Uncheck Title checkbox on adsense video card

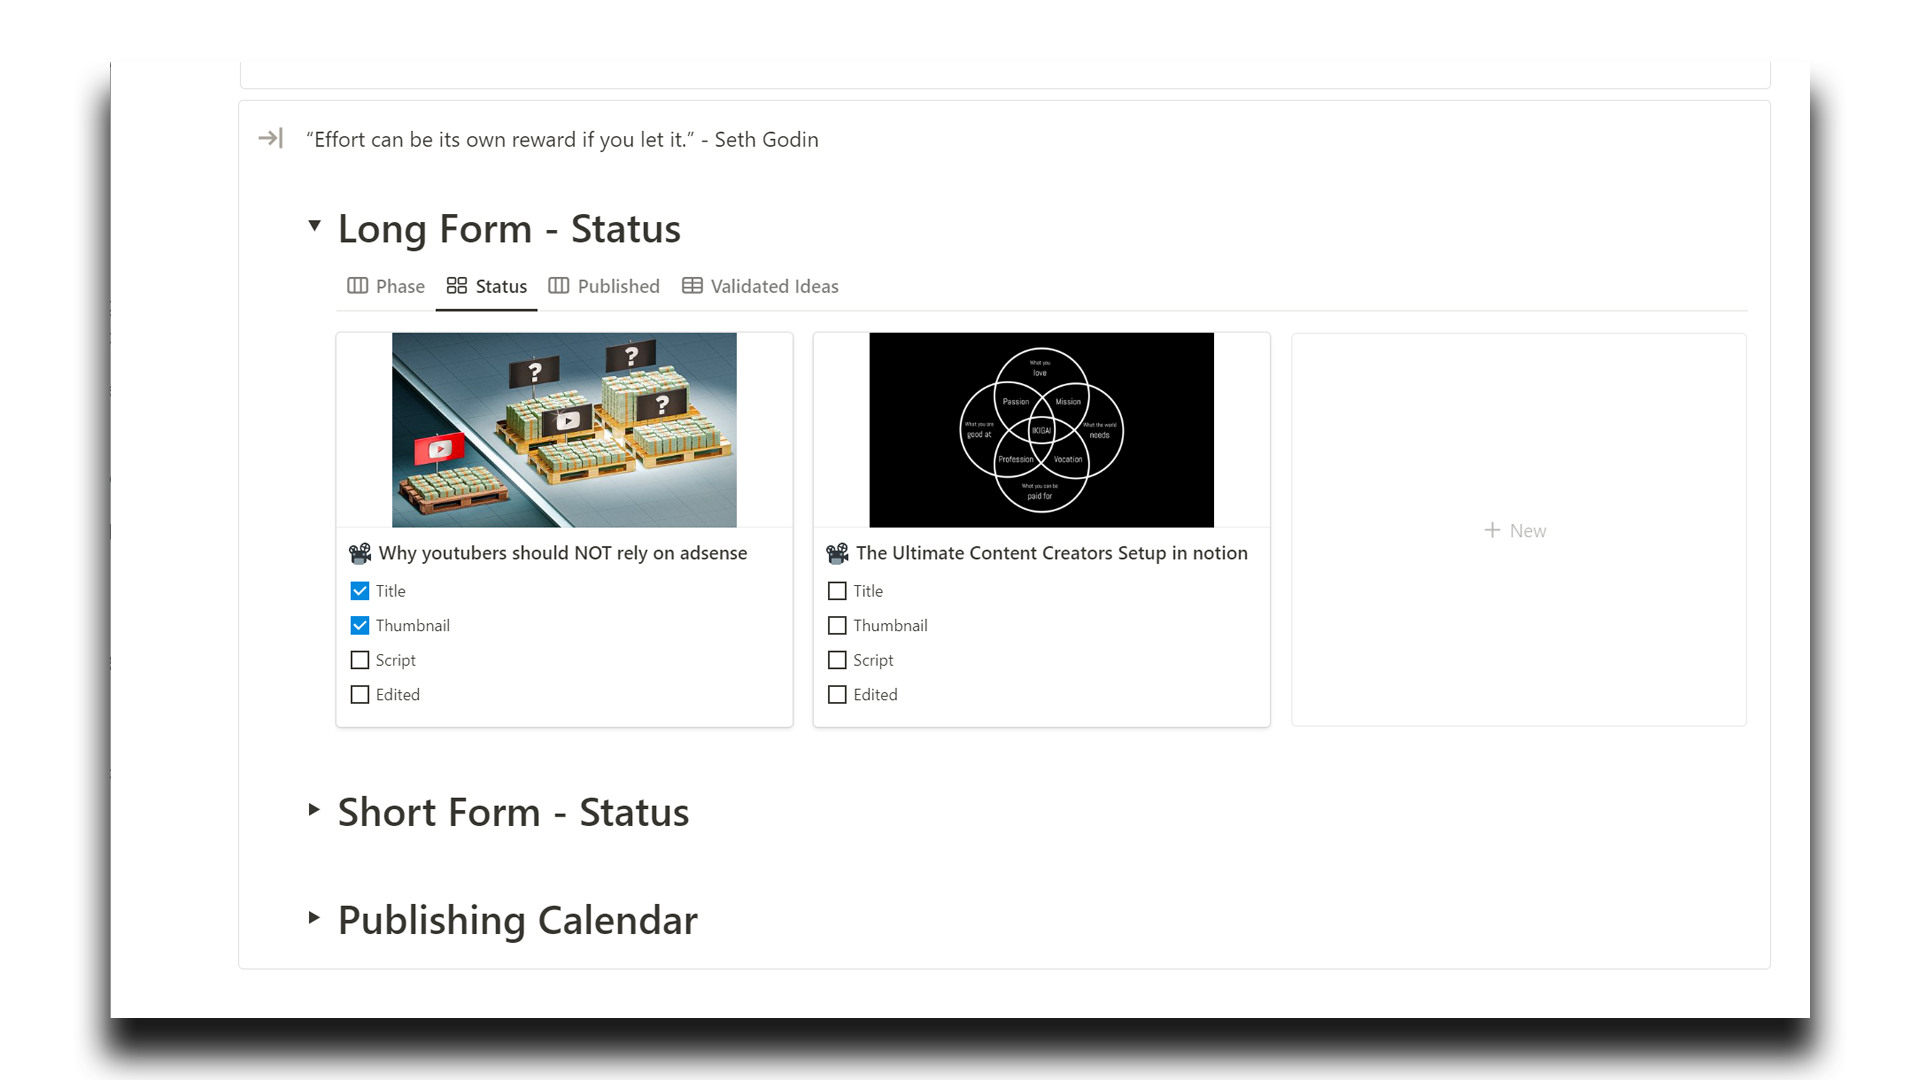(360, 591)
